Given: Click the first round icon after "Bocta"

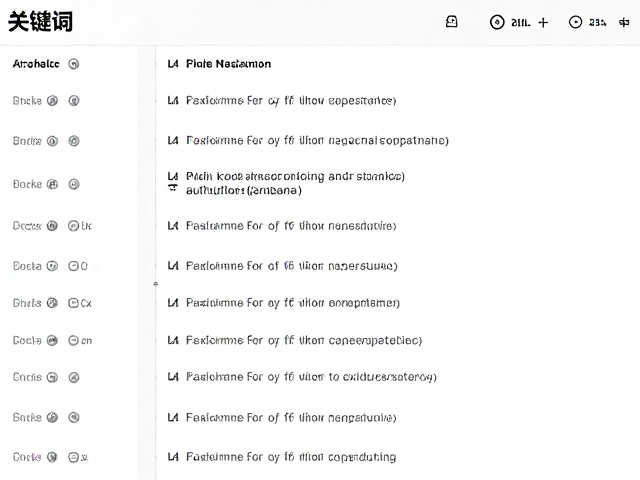Looking at the screenshot, I should [x=52, y=266].
